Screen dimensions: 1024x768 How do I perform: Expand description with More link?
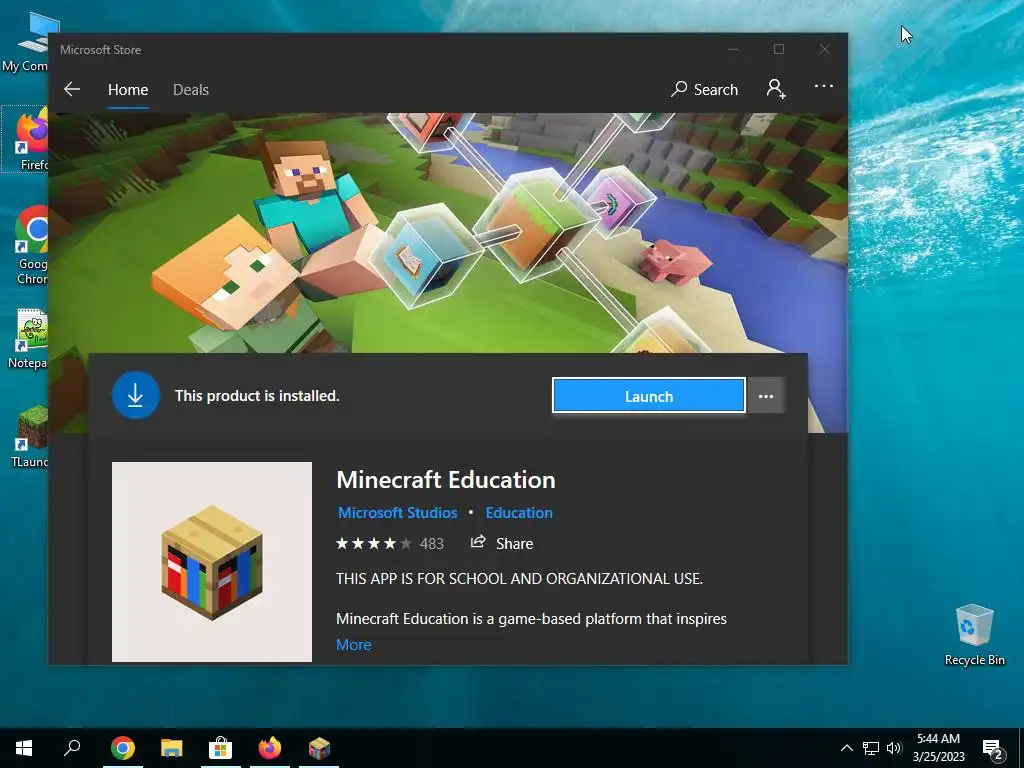[353, 645]
